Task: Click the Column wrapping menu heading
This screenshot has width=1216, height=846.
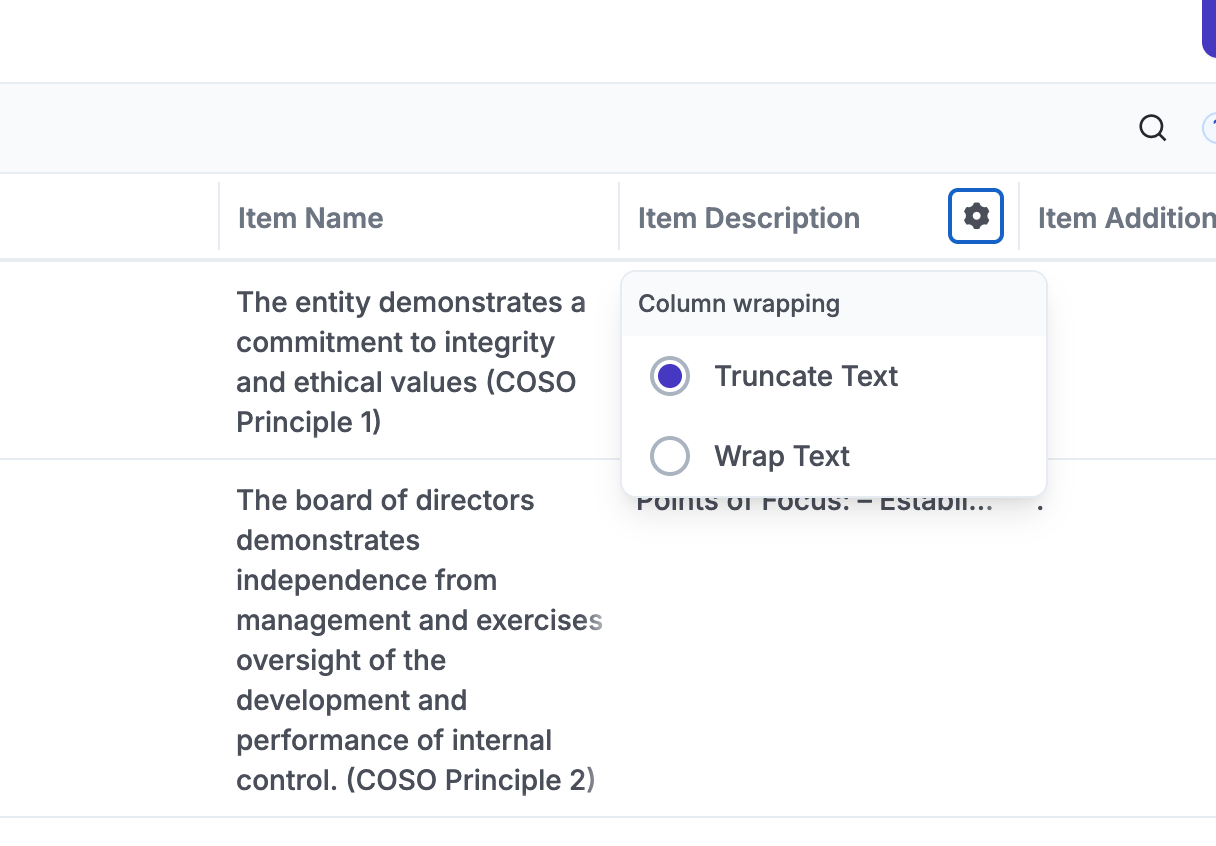Action: (739, 304)
